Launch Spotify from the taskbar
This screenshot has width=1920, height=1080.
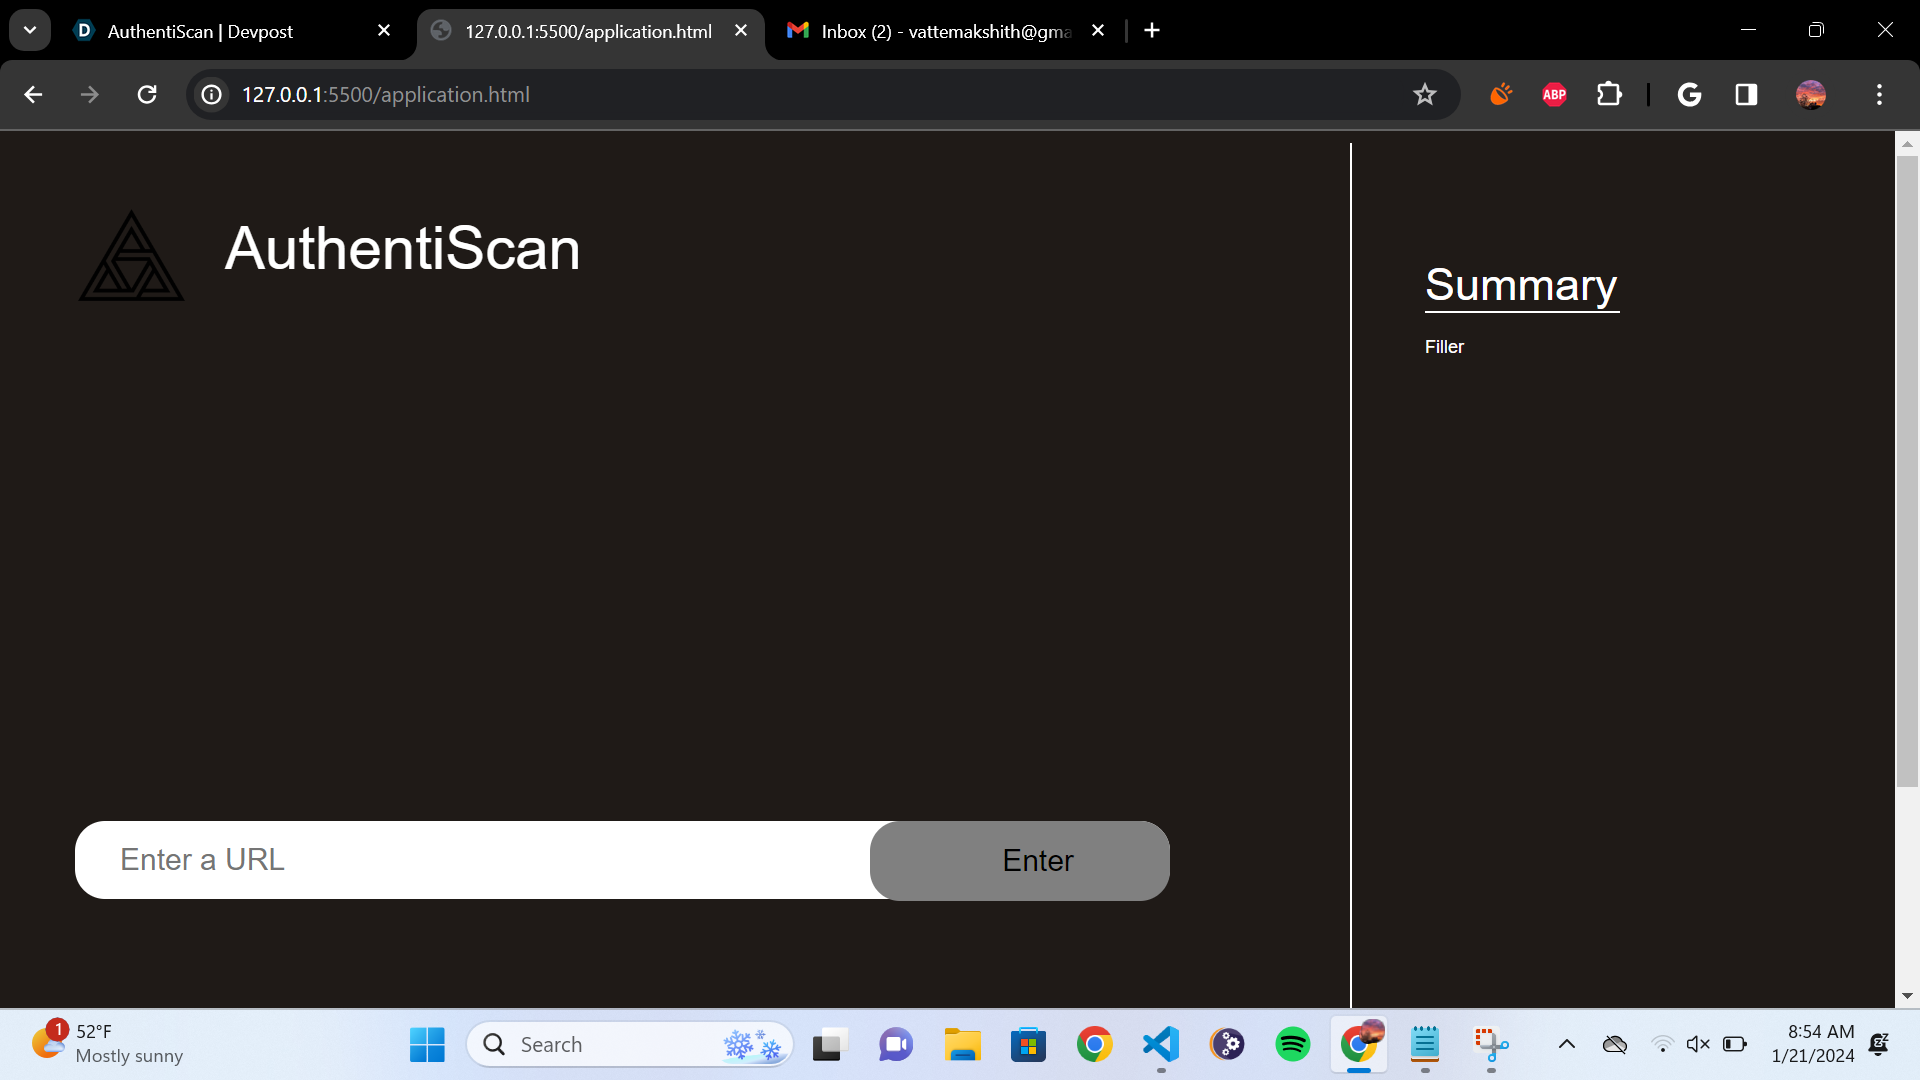[x=1292, y=1044]
